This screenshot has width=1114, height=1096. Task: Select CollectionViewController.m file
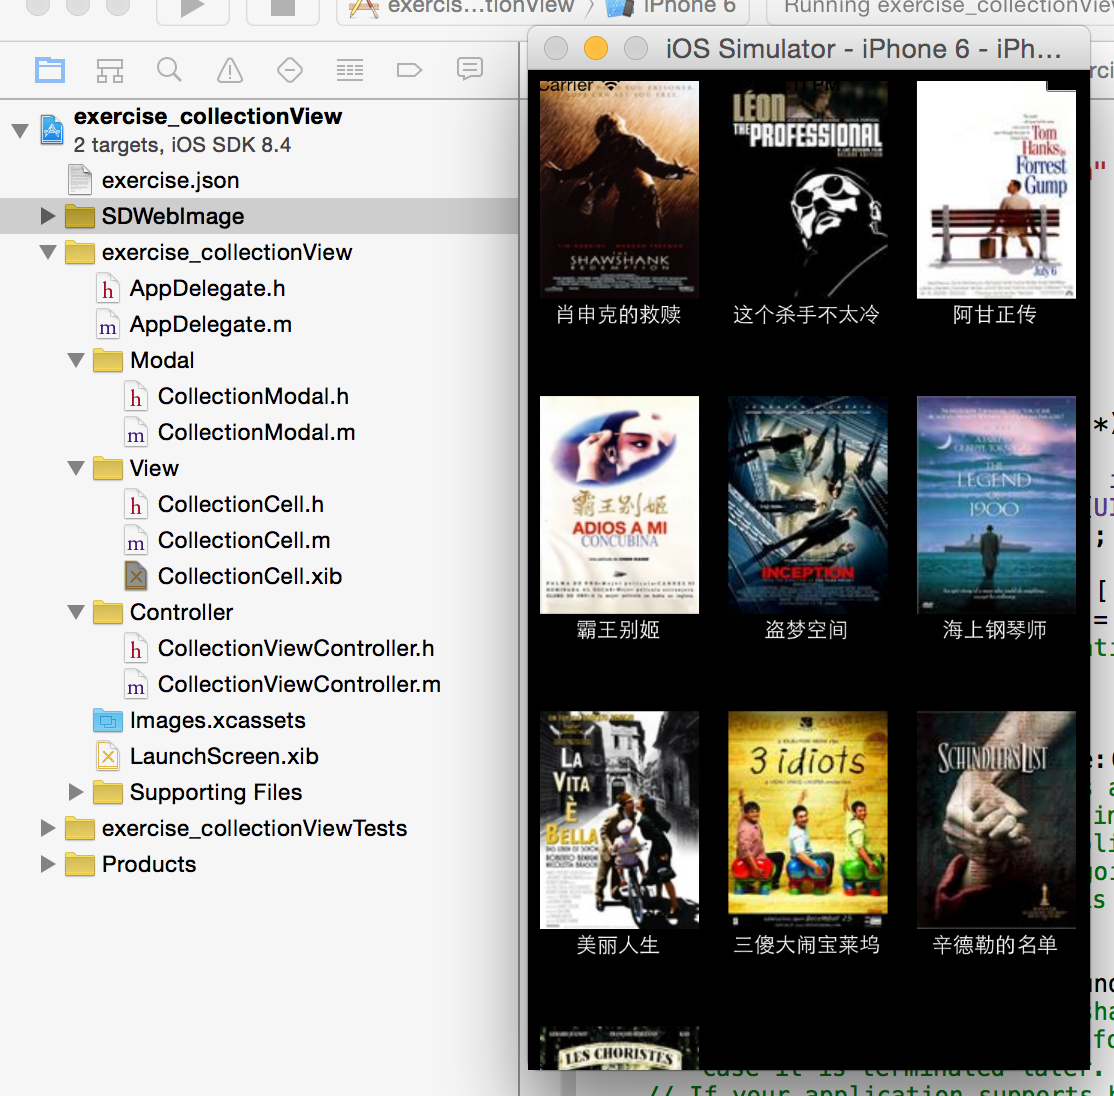coord(298,684)
